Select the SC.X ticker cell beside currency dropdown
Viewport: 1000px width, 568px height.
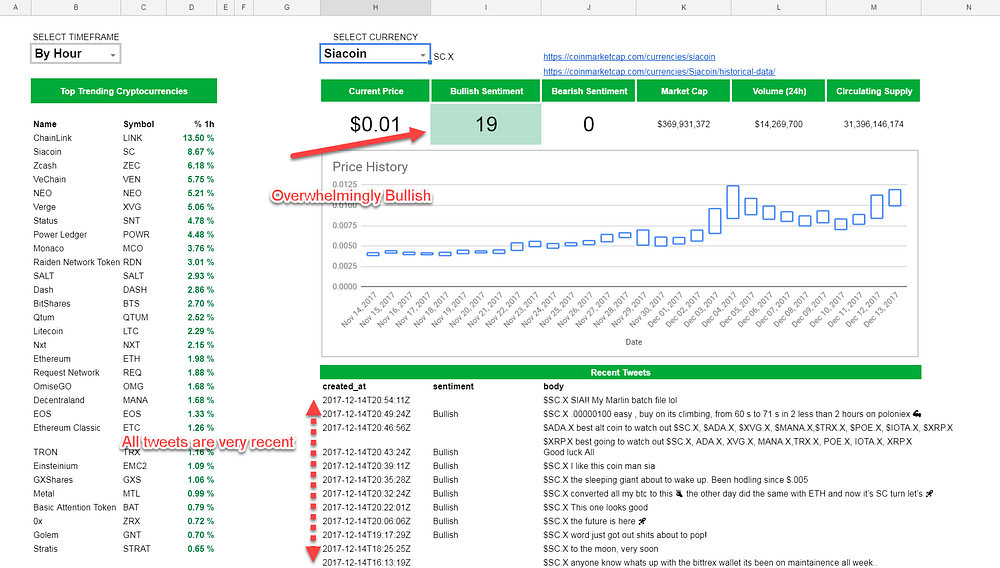coord(444,57)
